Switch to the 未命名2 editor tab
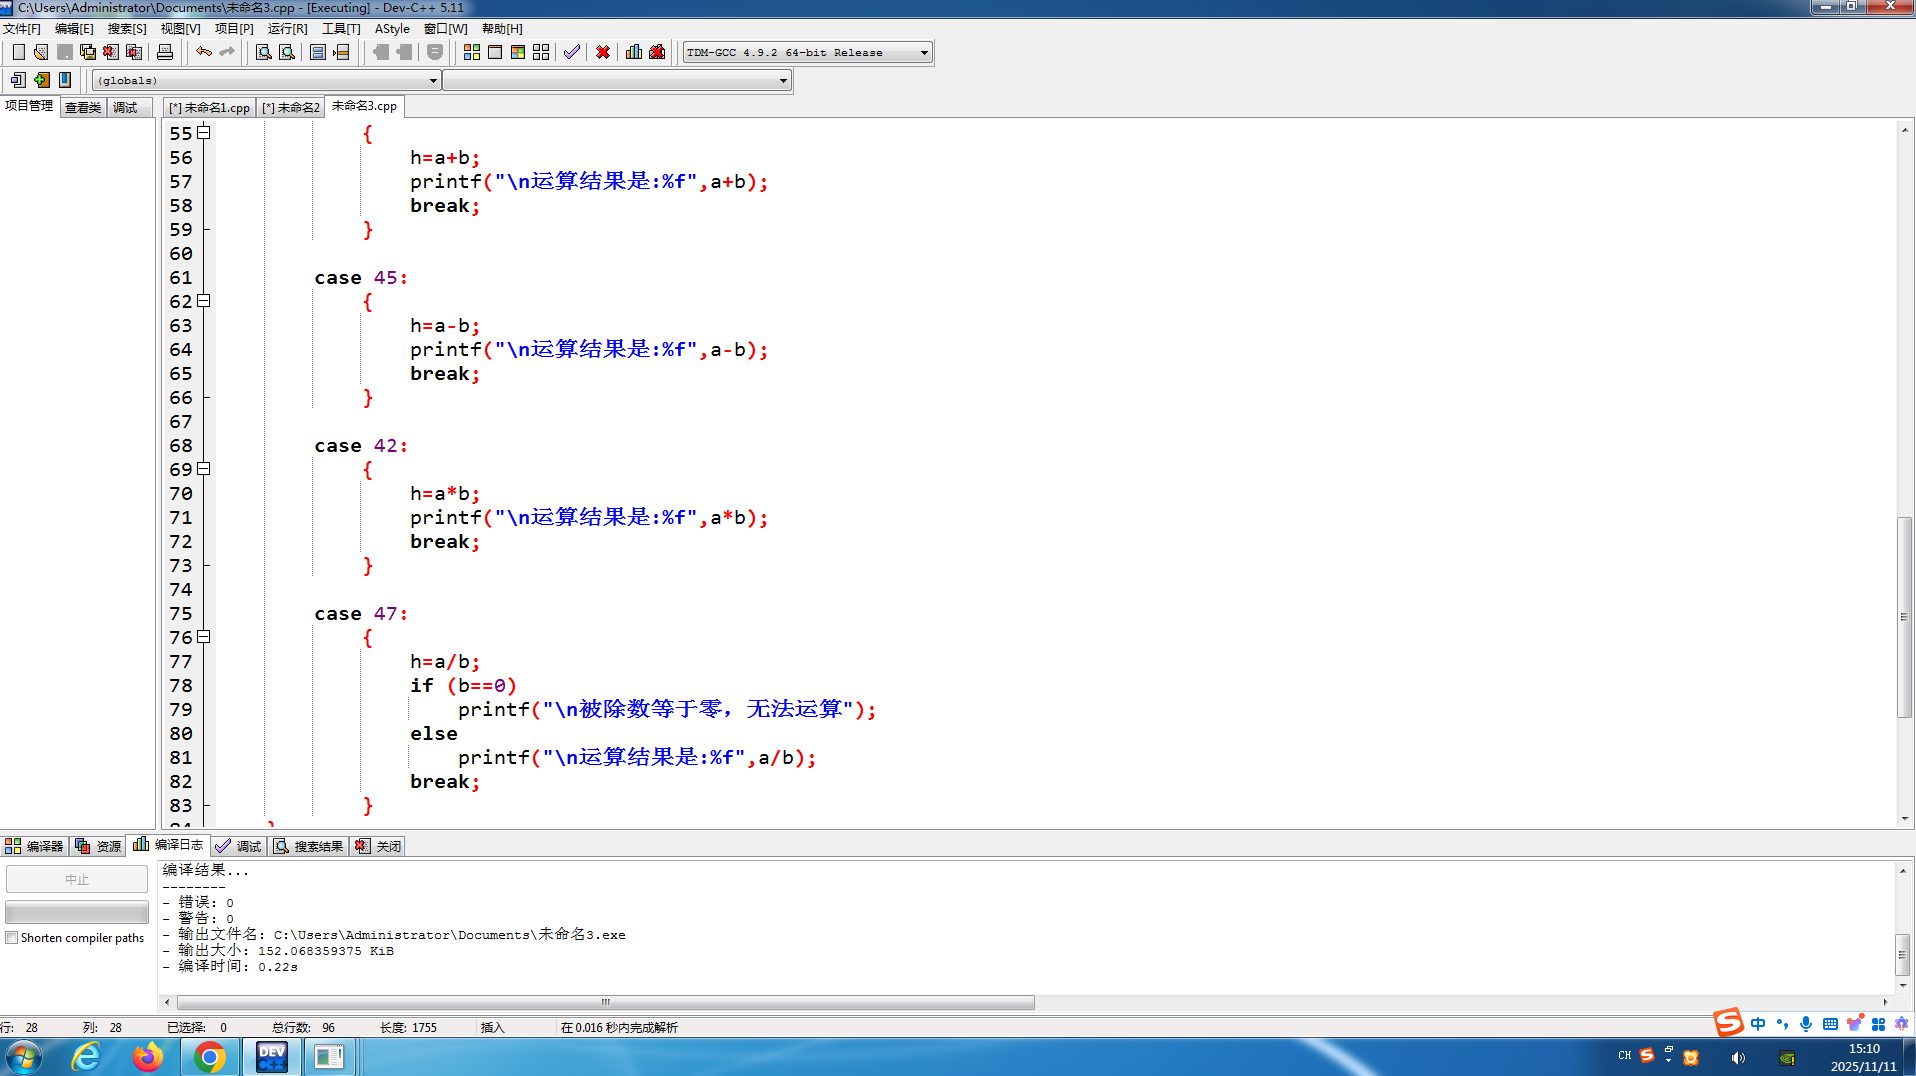 coord(291,107)
